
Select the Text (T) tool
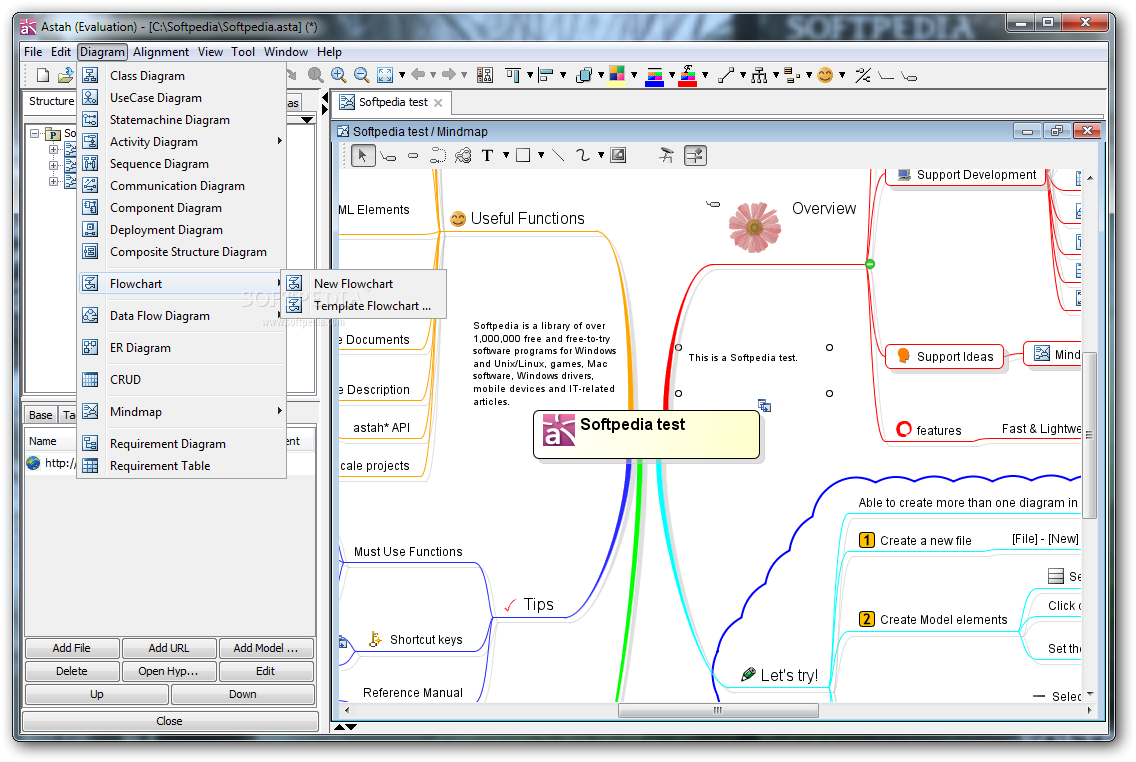[x=487, y=156]
